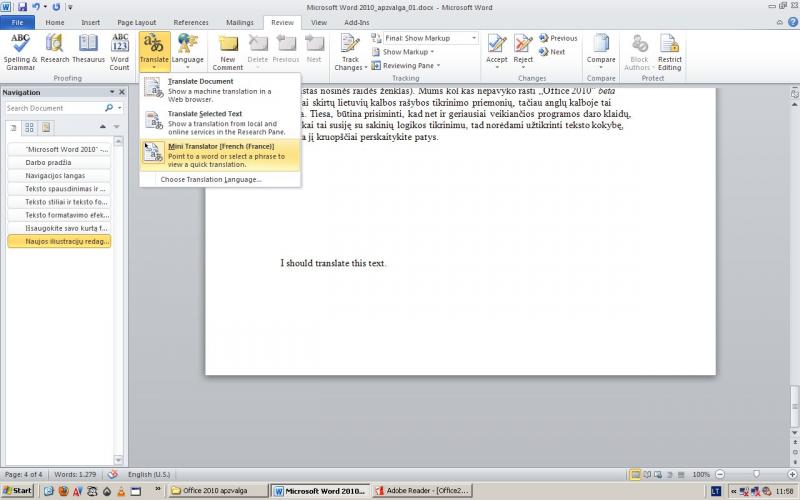Open the File tab
This screenshot has width=800, height=500.
(x=17, y=22)
